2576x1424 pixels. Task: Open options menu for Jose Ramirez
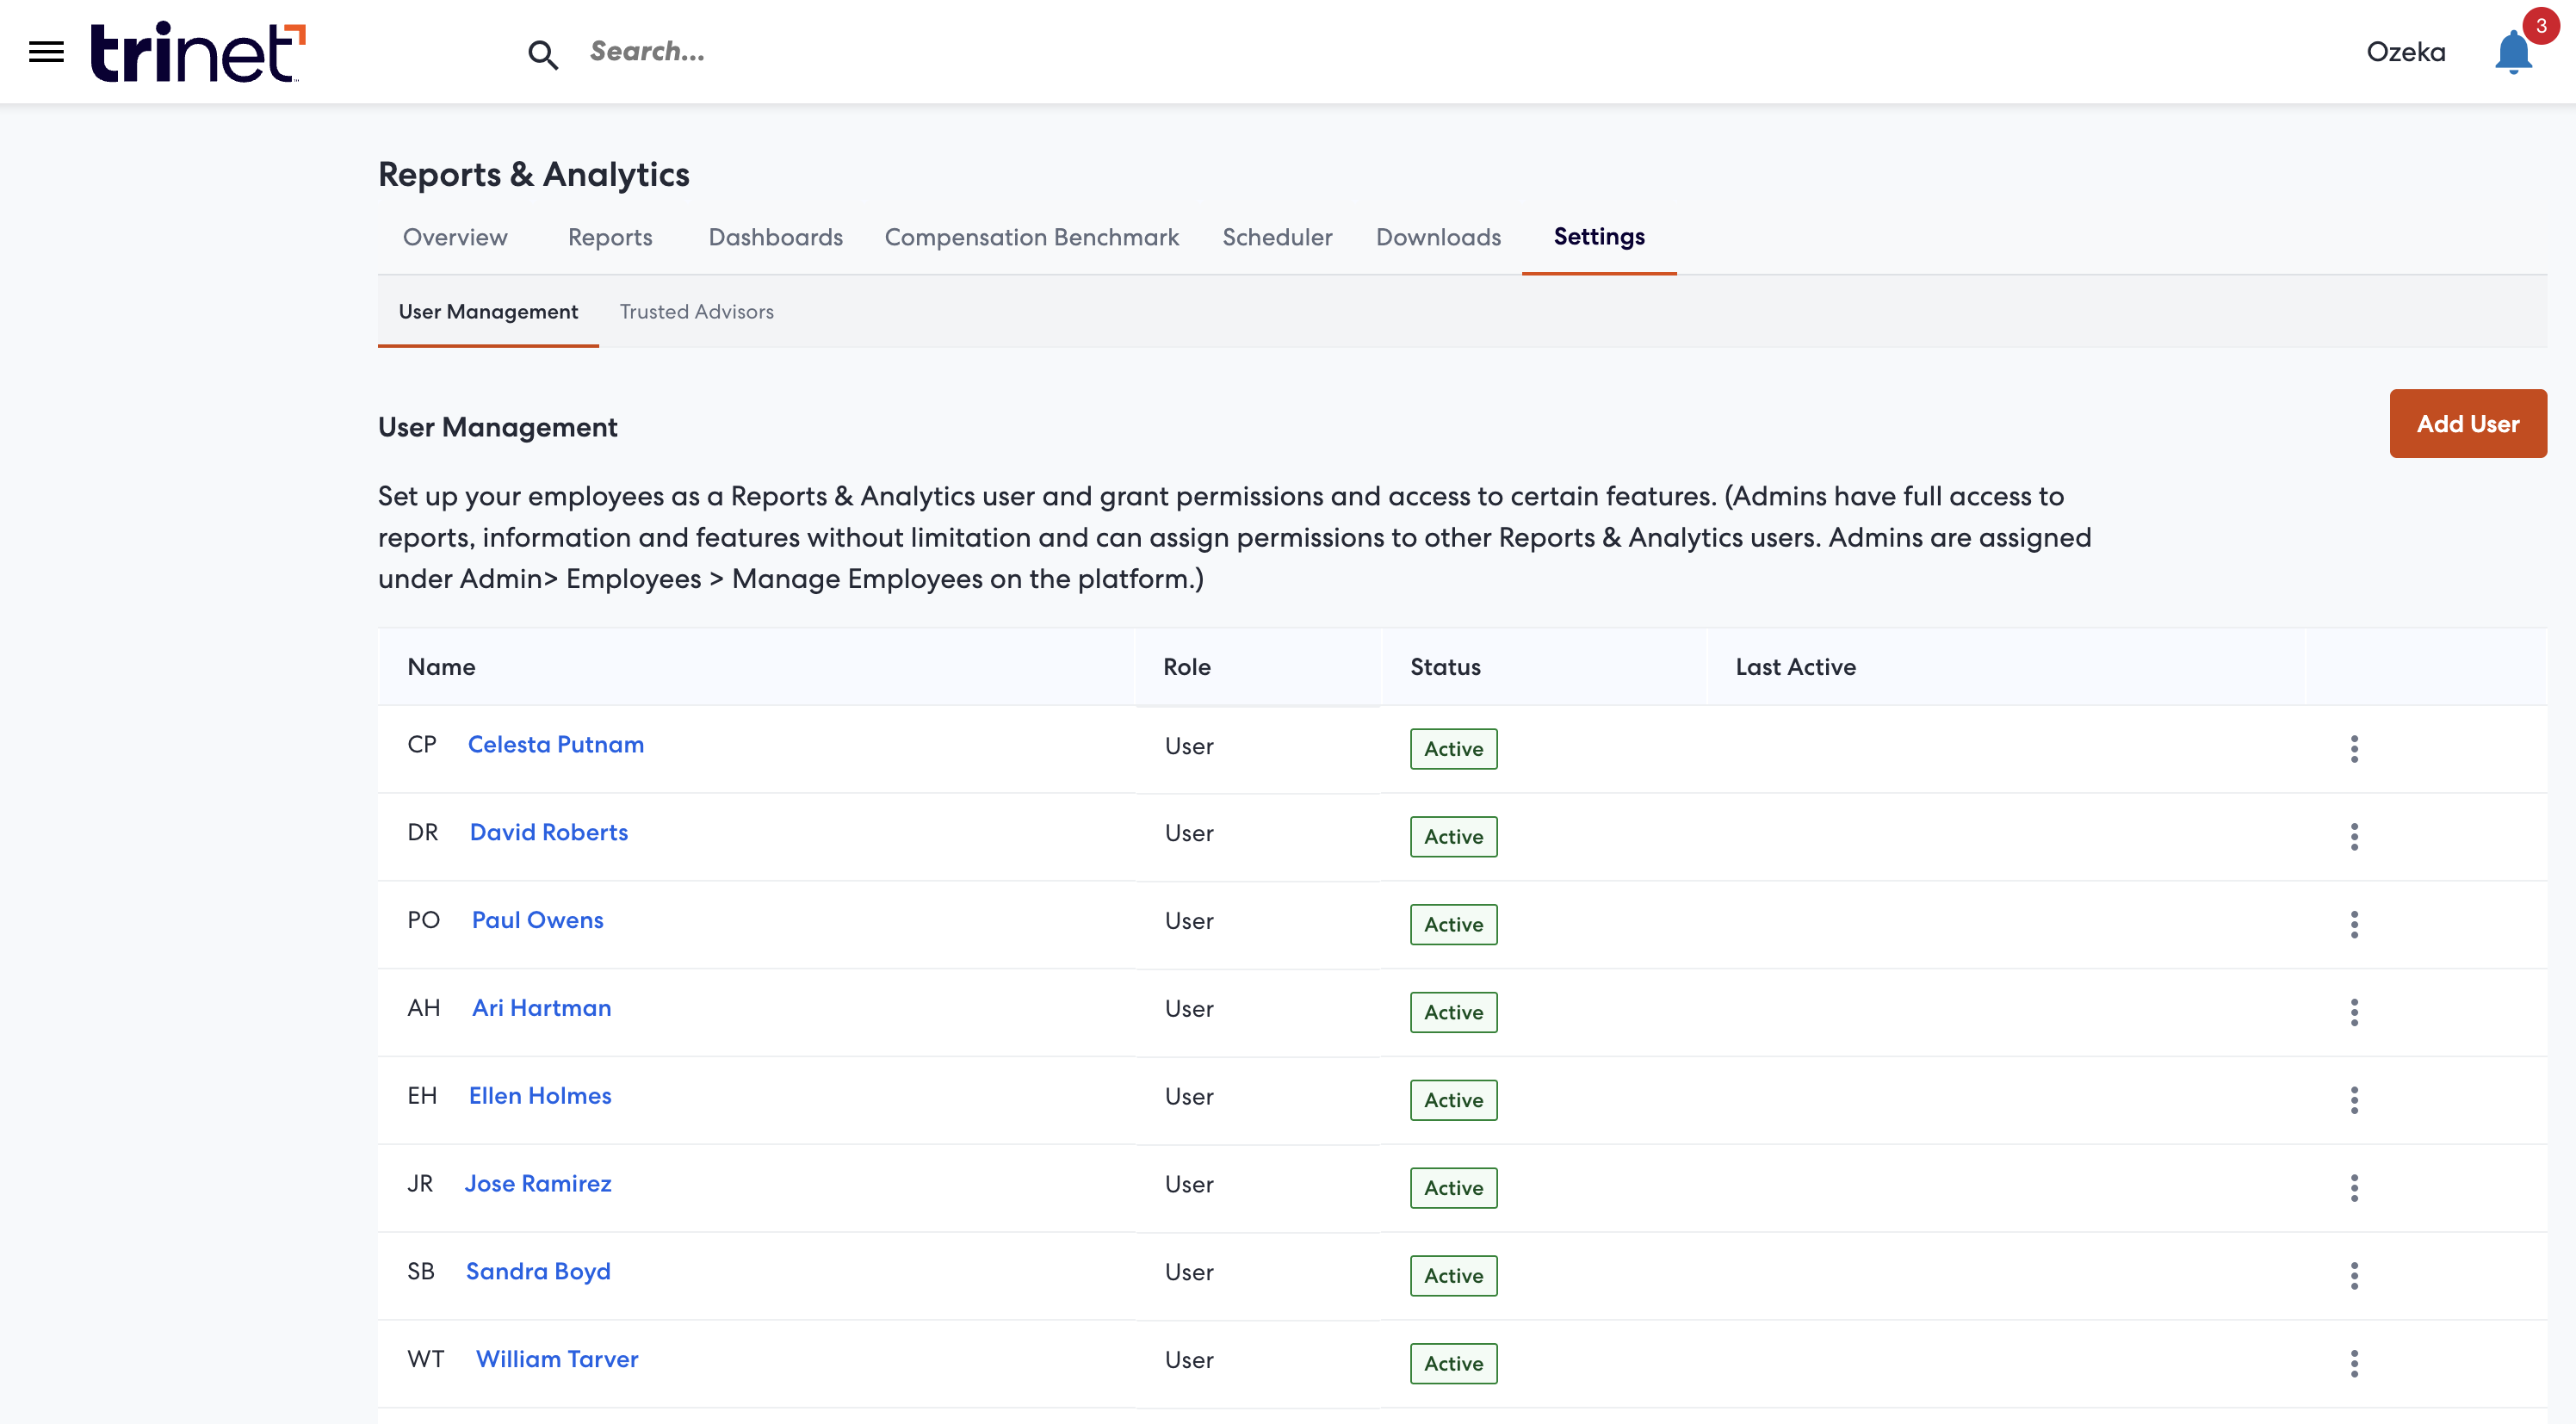2354,1188
